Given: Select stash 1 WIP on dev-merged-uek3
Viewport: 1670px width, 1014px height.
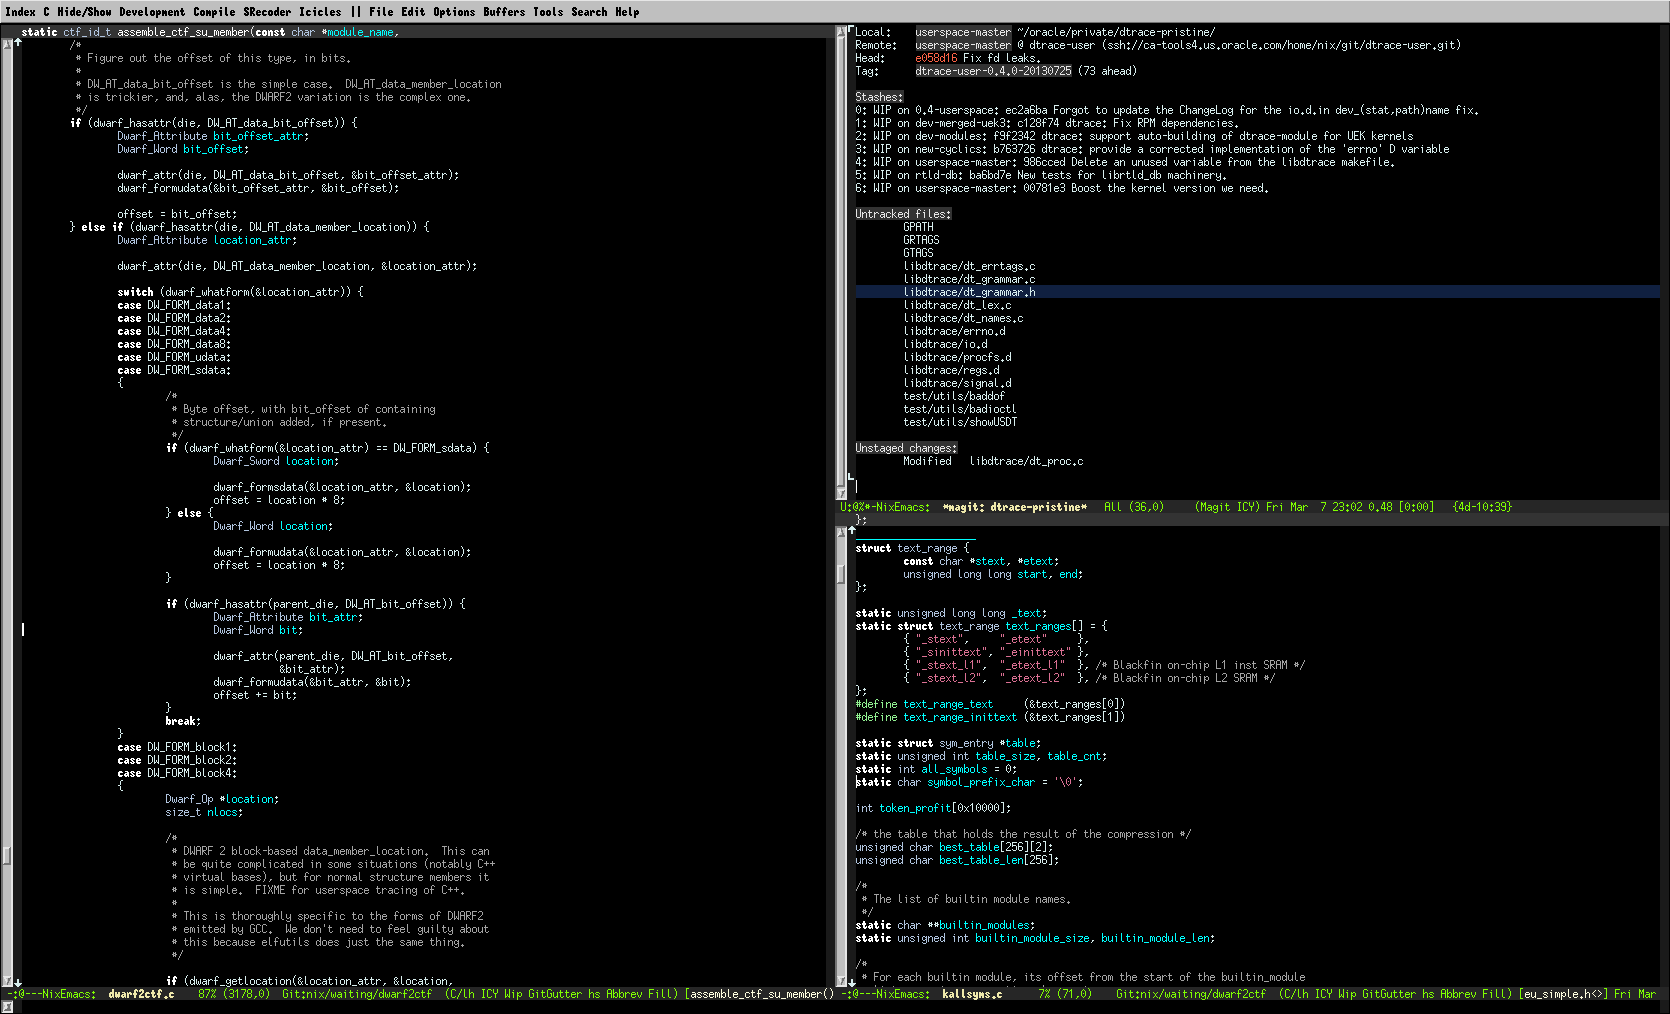Looking at the screenshot, I should pyautogui.click(x=1046, y=123).
